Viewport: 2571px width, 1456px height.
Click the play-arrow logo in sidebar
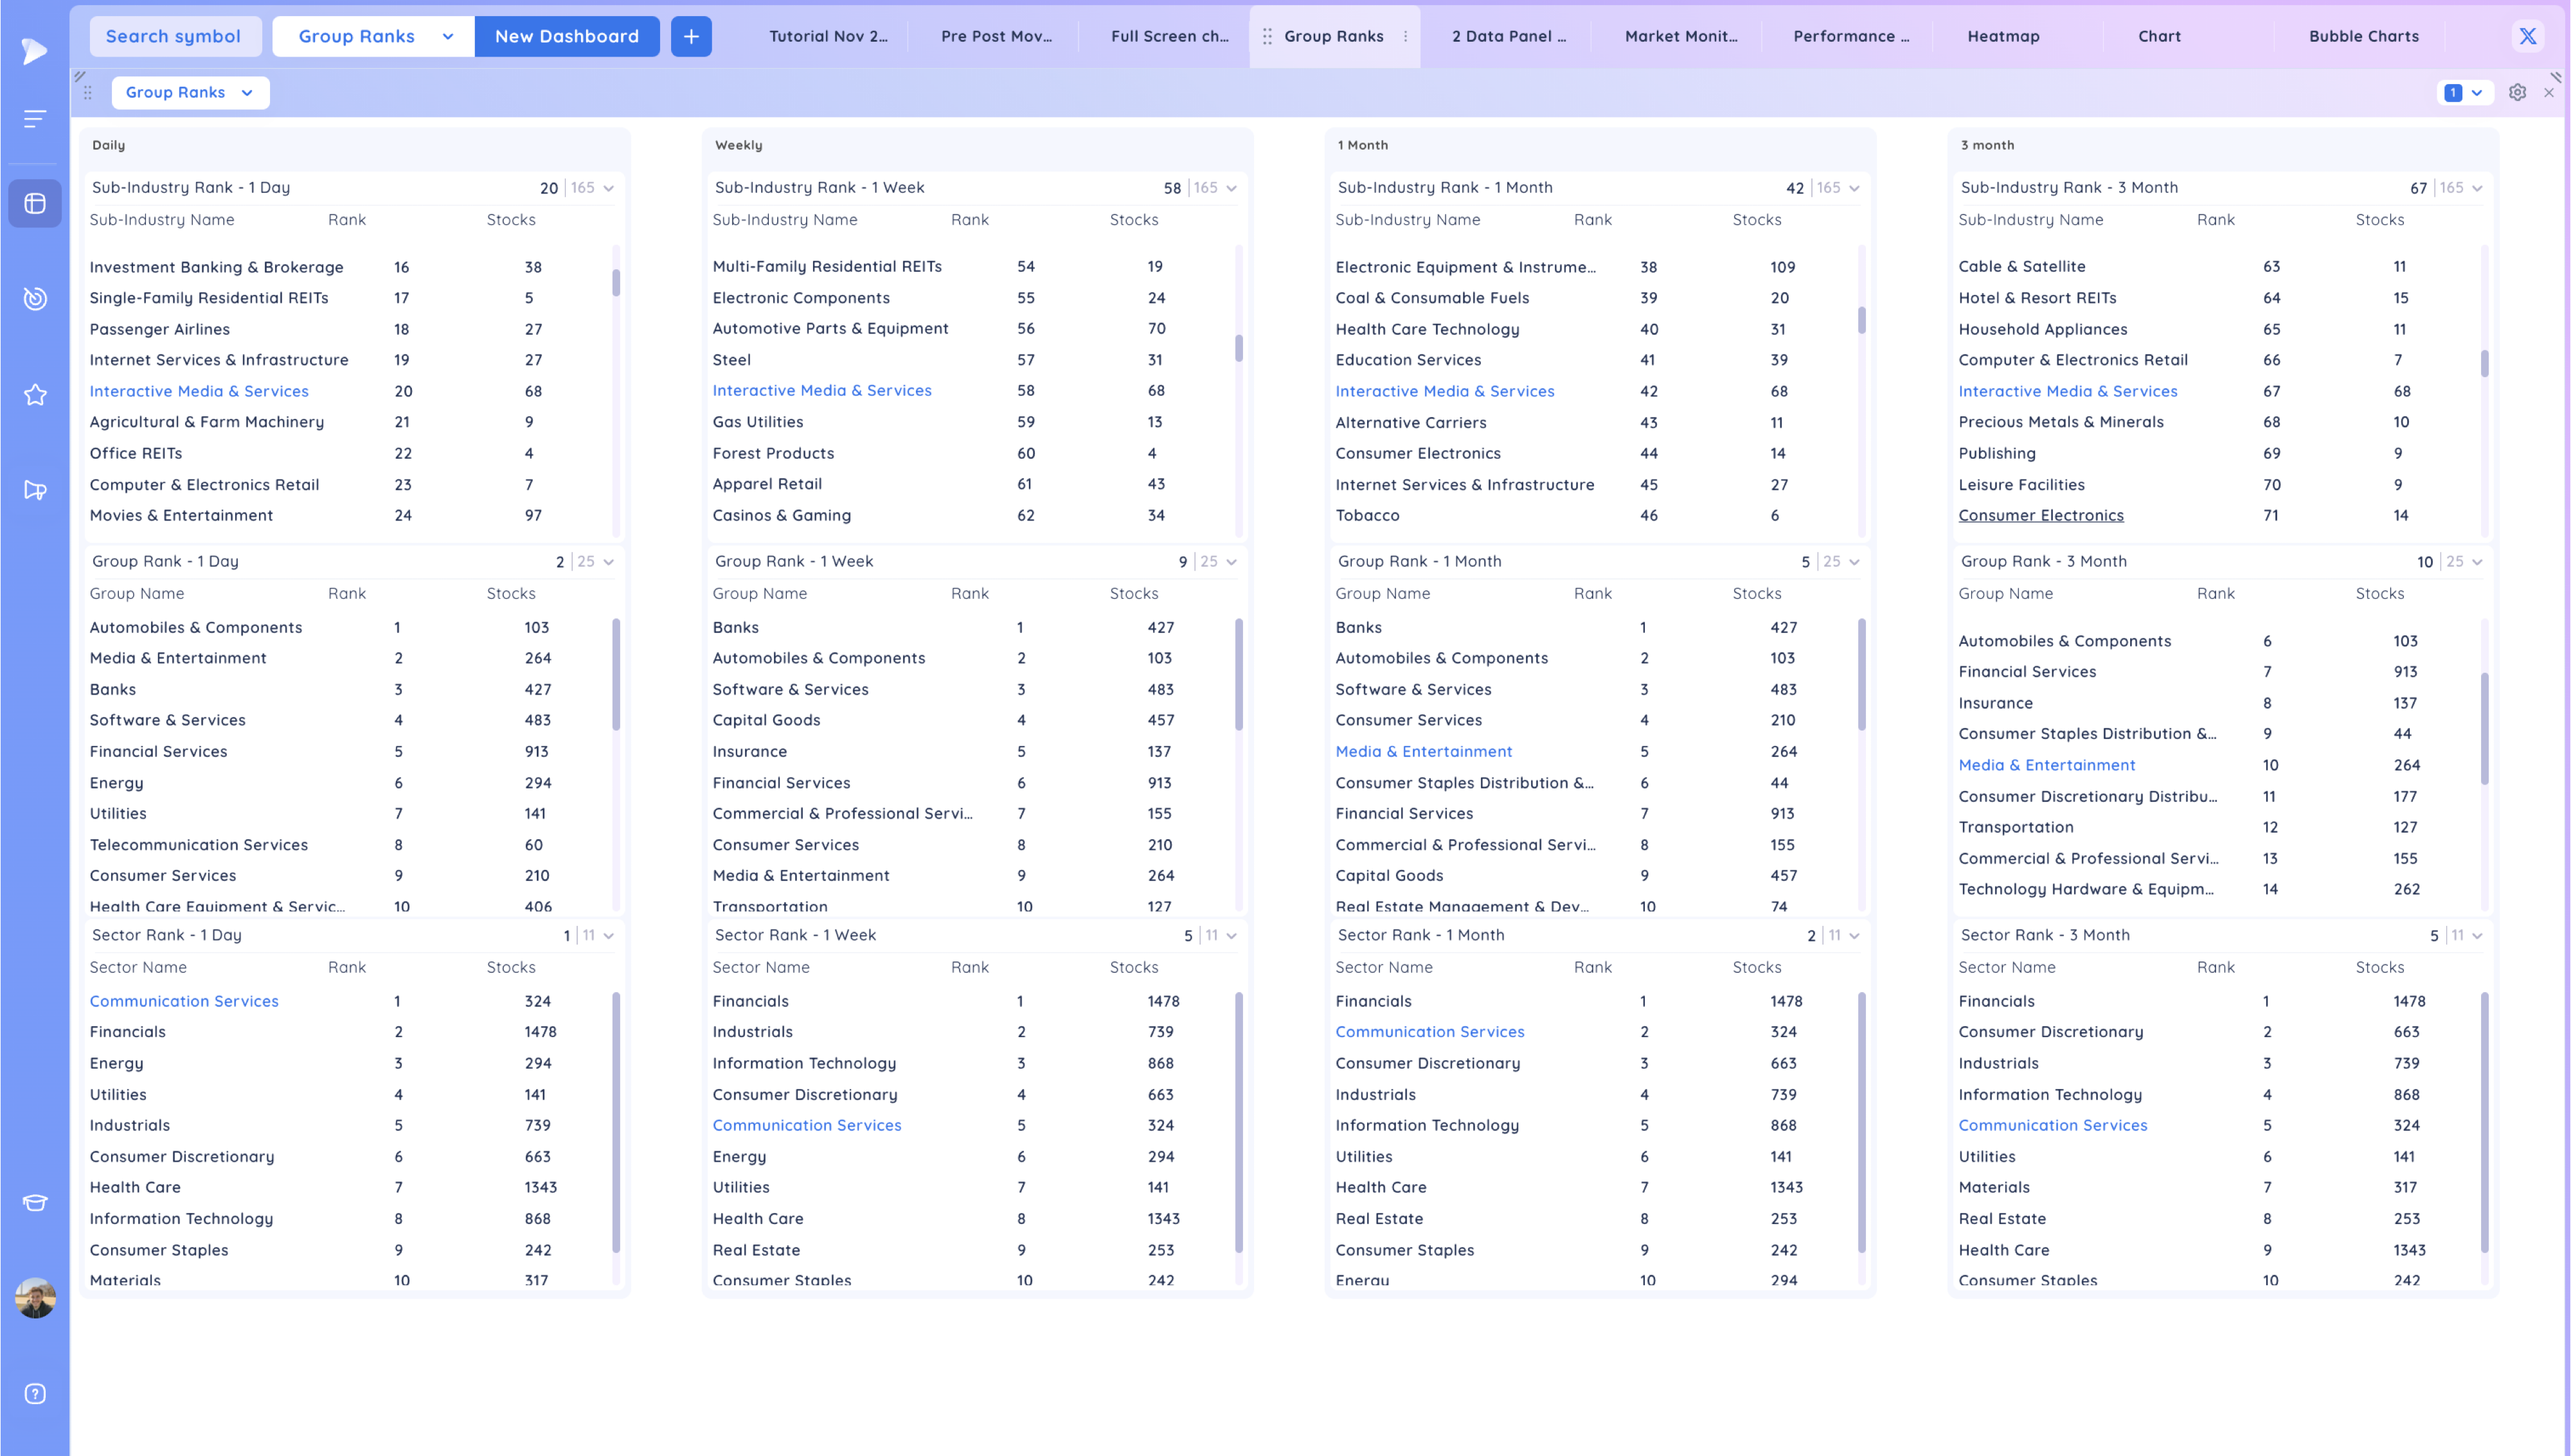34,50
